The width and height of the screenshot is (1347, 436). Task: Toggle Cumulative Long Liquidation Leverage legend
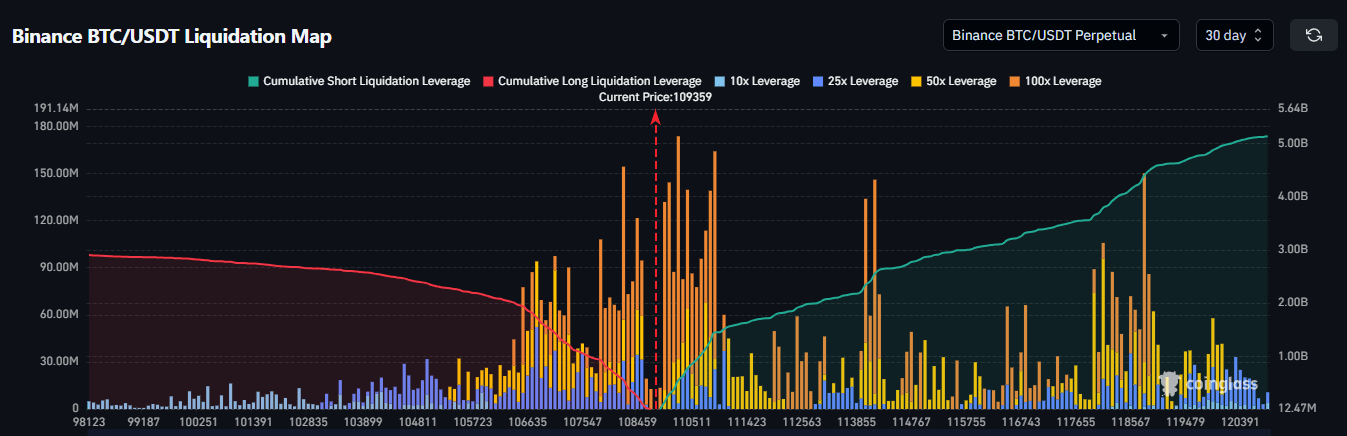(592, 81)
